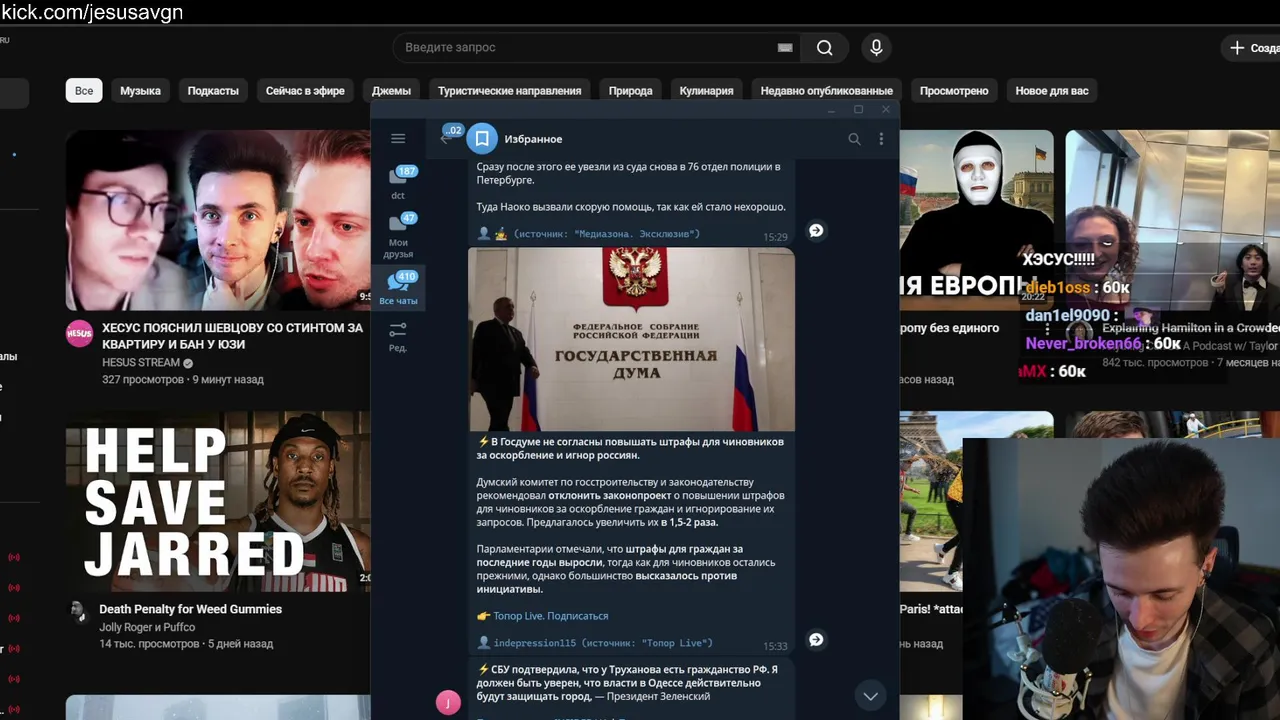Start YouTube voice search microphone

point(876,47)
